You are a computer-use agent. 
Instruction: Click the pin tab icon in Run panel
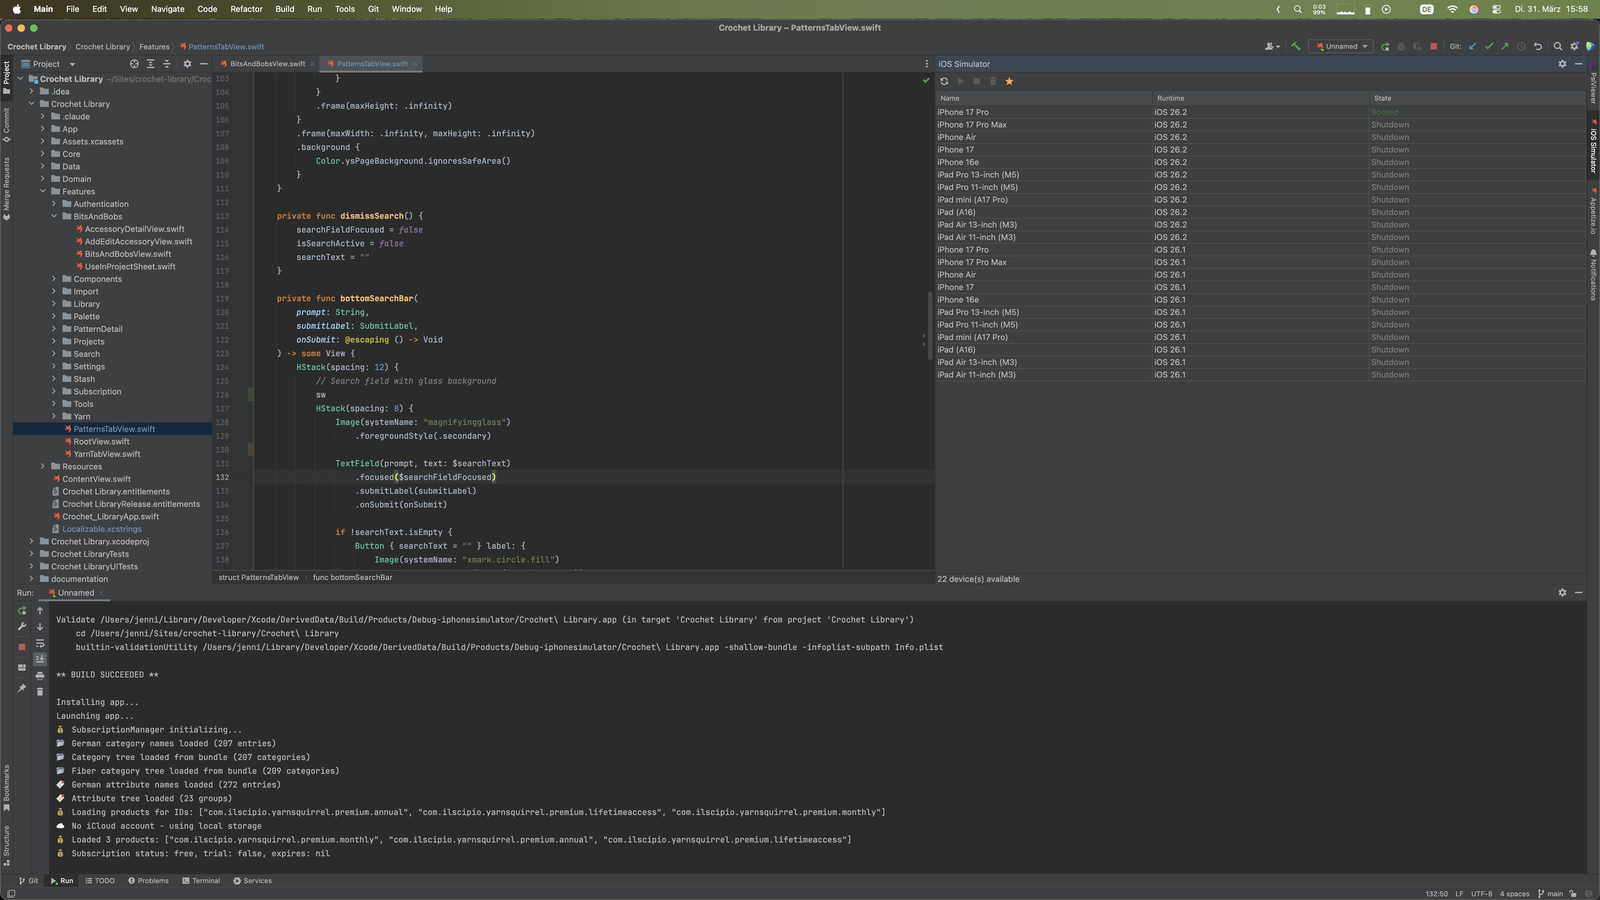[x=22, y=688]
